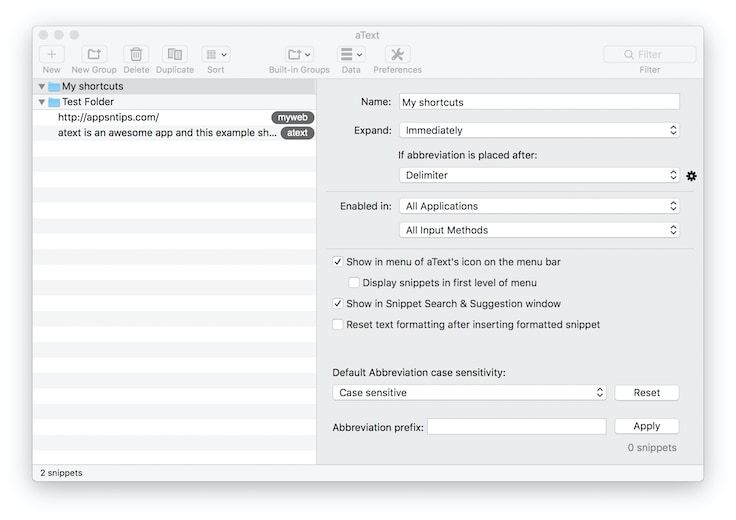This screenshot has width=736, height=520.
Task: Open Preferences from the toolbar
Action: tap(397, 55)
